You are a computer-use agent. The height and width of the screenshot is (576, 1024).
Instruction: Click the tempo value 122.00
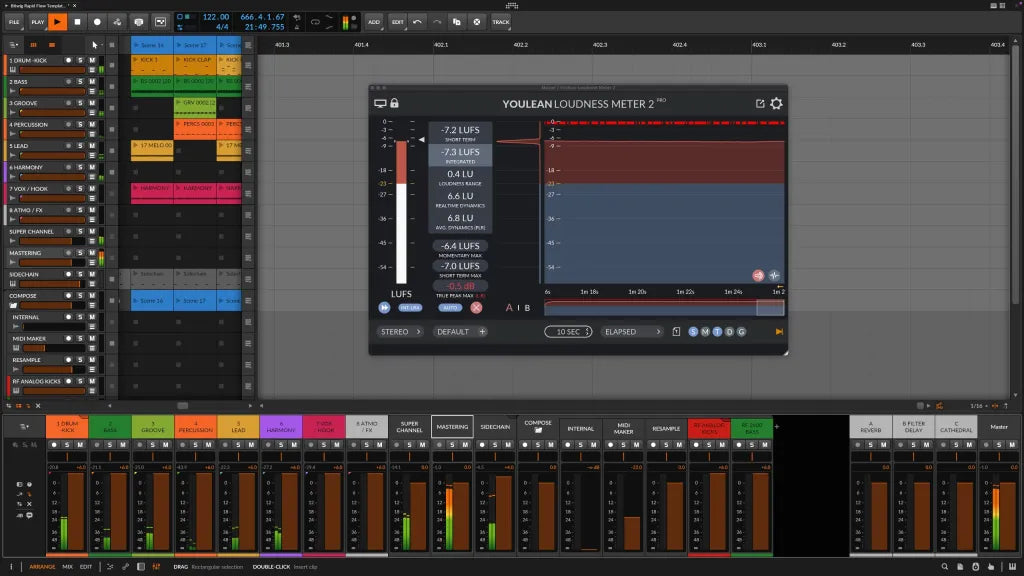(216, 17)
